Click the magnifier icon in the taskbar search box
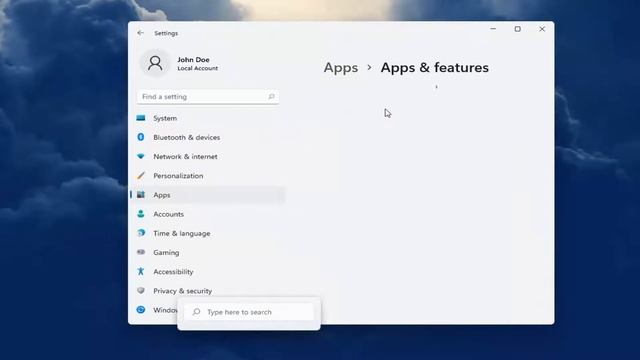 (196, 312)
